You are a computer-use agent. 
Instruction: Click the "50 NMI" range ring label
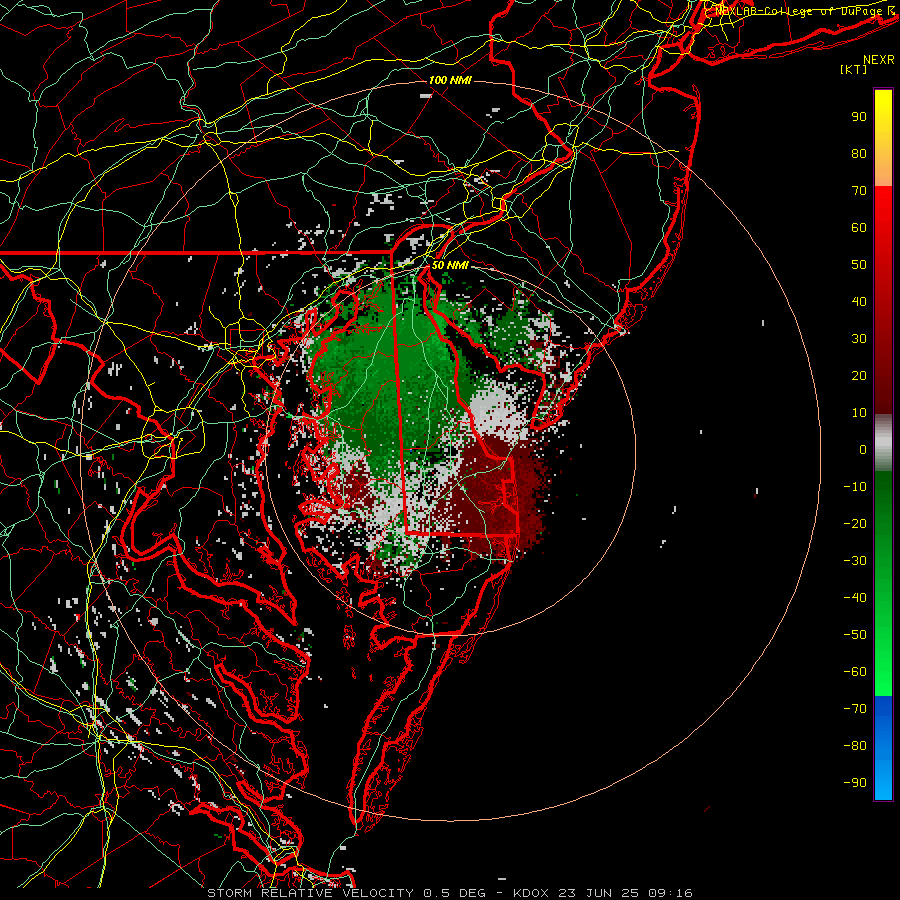(x=450, y=265)
